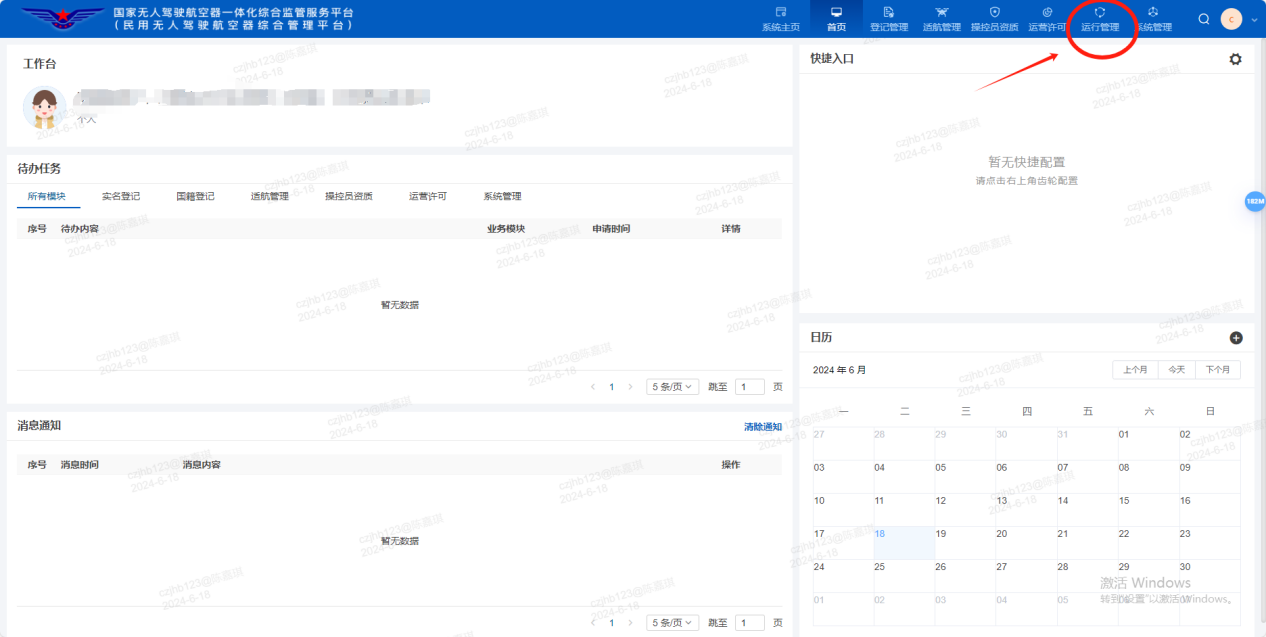The width and height of the screenshot is (1266, 637).
Task: Click the workbench user avatar picture
Action: click(x=45, y=108)
